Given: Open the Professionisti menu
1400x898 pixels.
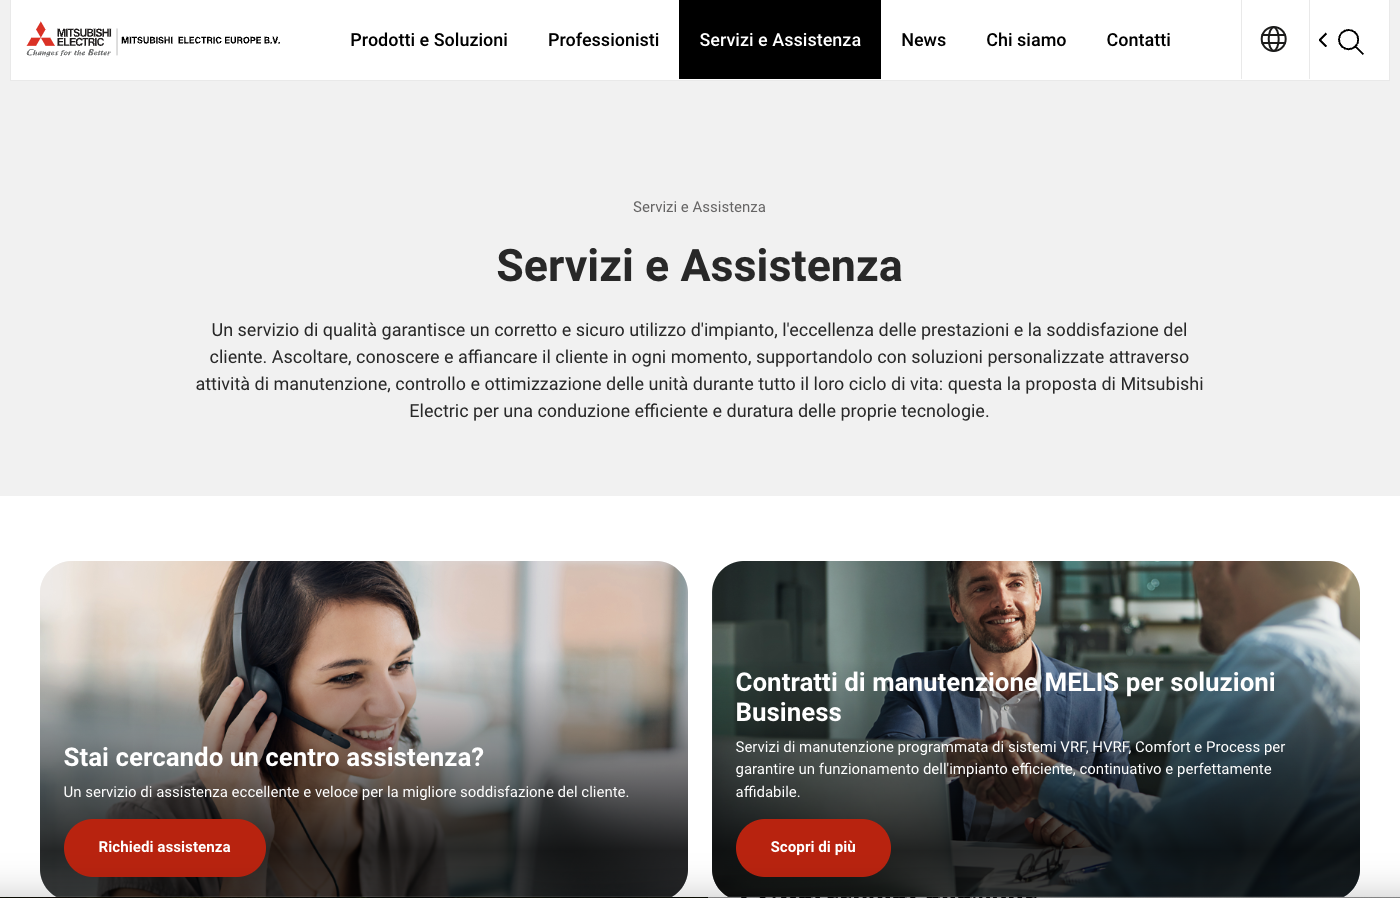Looking at the screenshot, I should (x=603, y=40).
